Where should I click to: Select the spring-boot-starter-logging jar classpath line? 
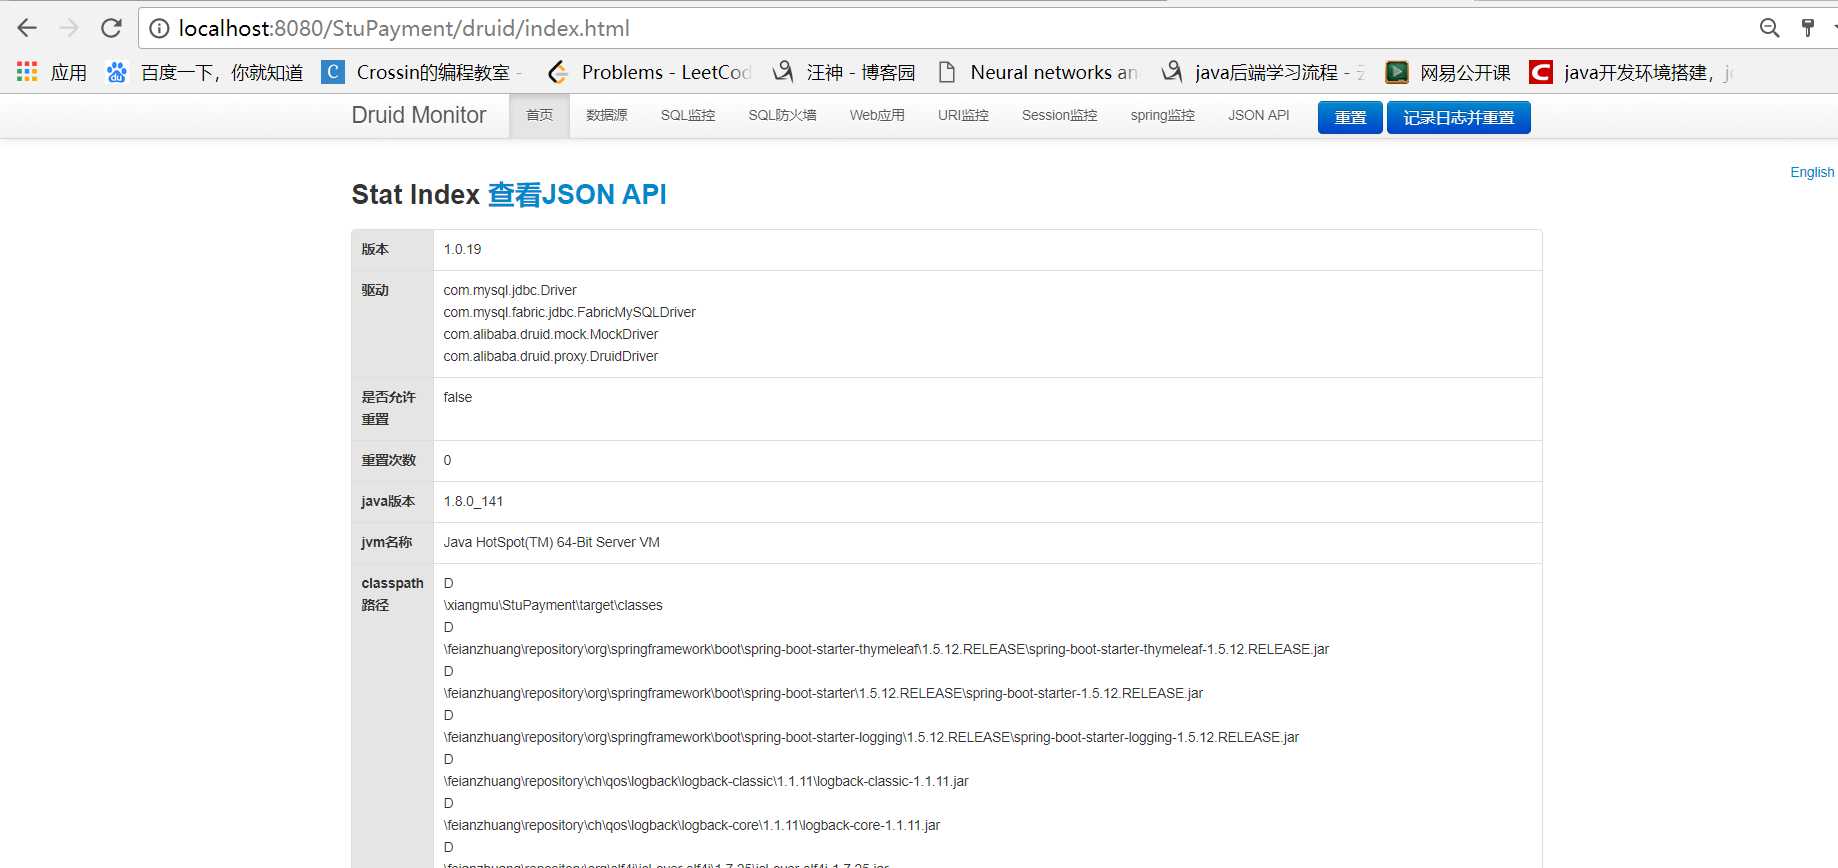click(x=872, y=737)
